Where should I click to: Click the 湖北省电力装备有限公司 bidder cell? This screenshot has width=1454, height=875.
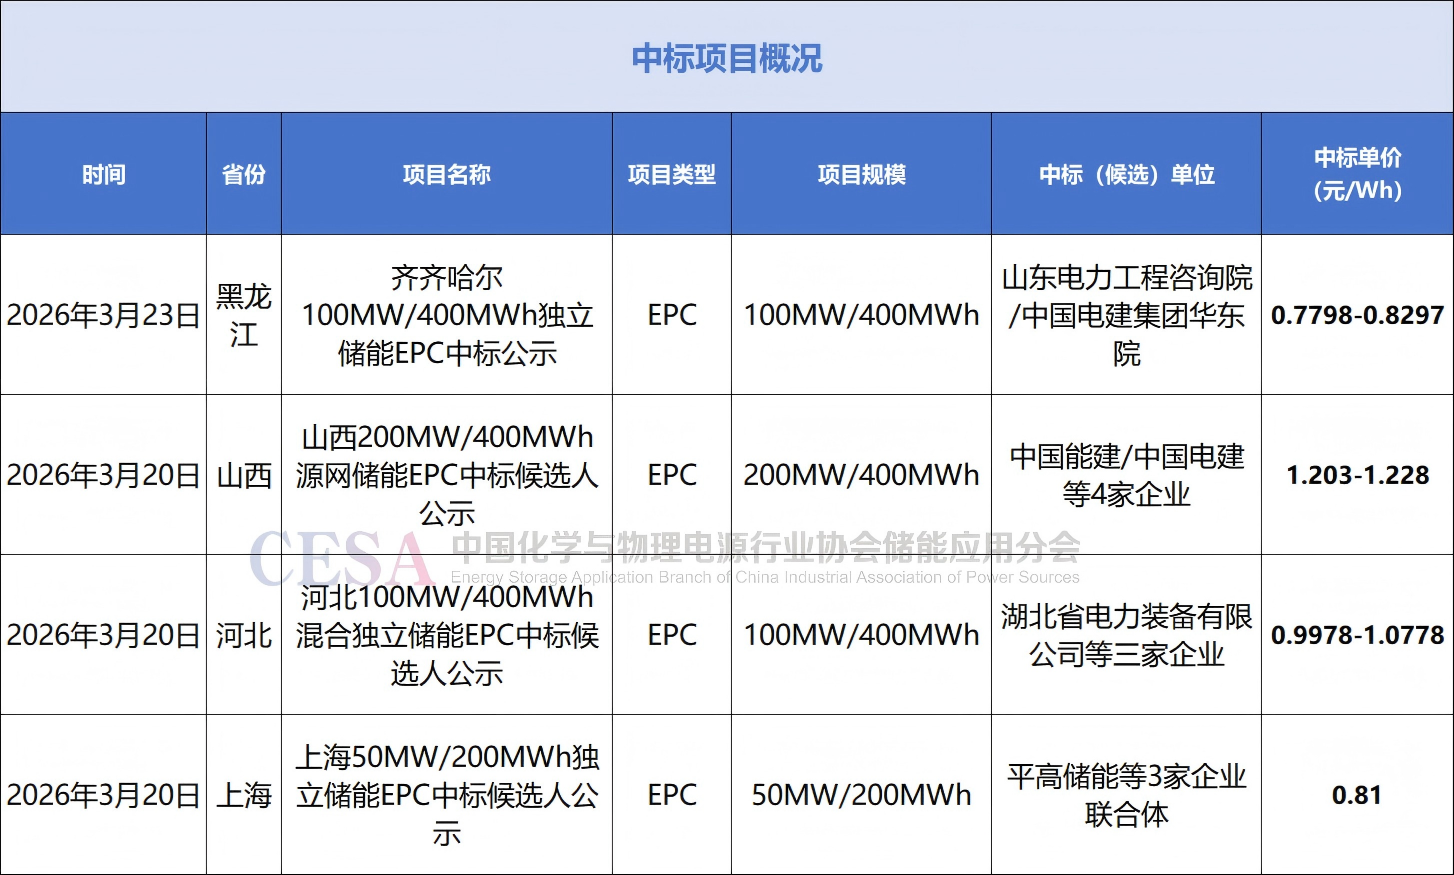(x=1126, y=635)
